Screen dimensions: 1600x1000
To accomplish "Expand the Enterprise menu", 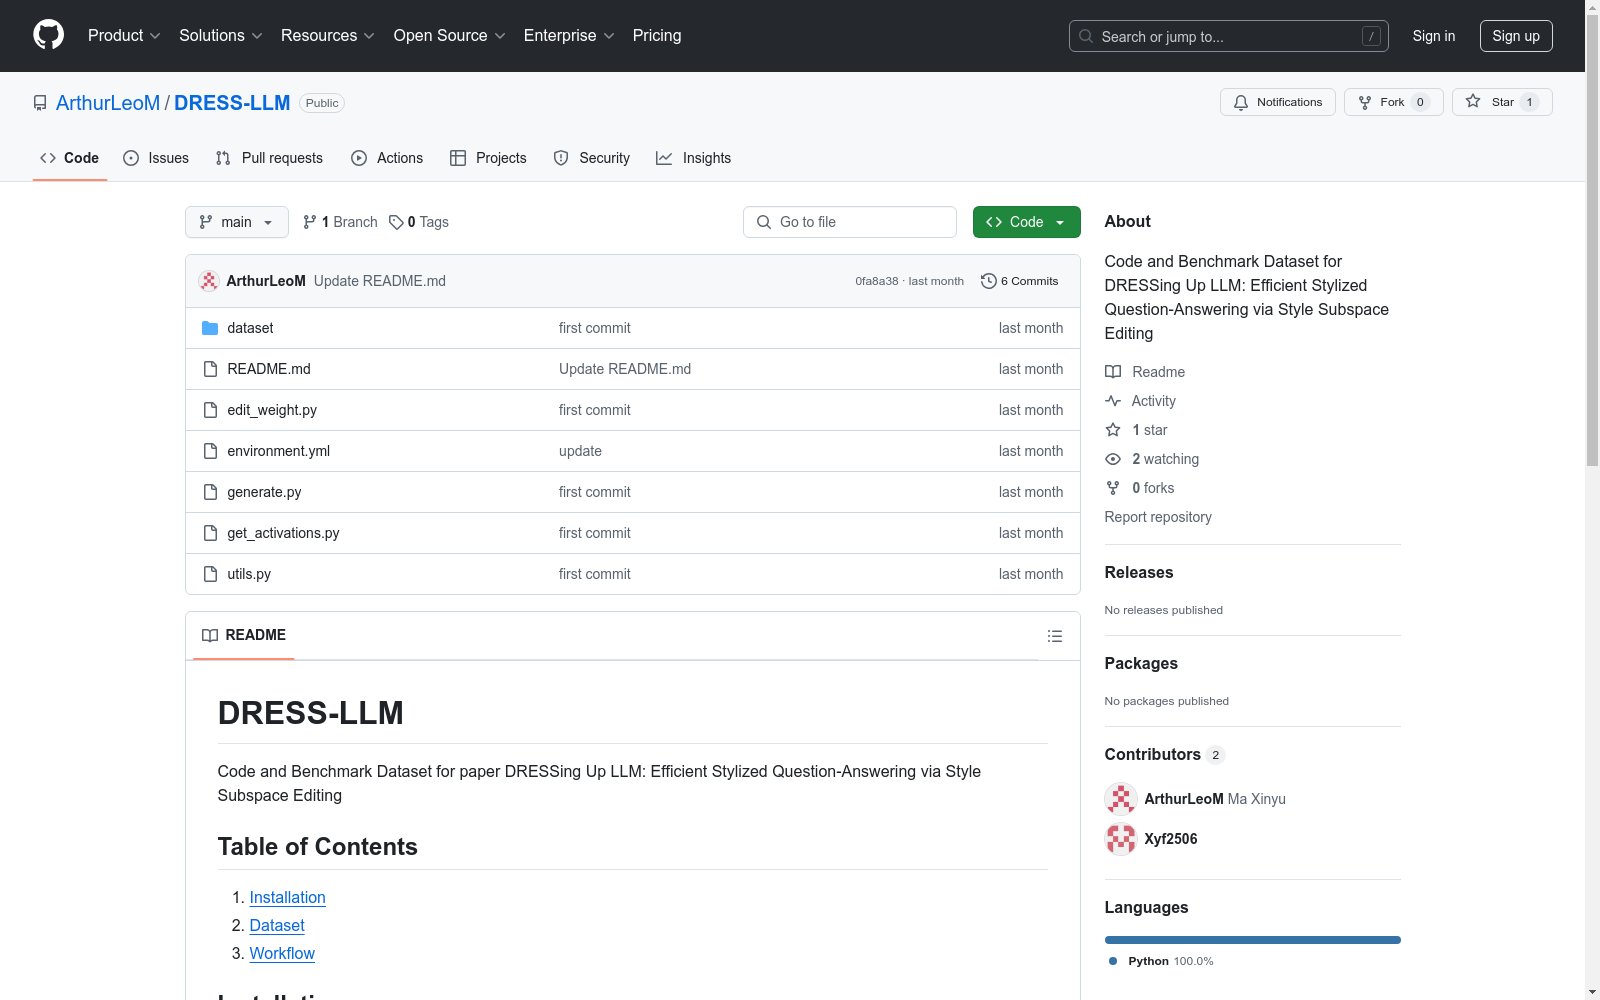I will tap(569, 35).
